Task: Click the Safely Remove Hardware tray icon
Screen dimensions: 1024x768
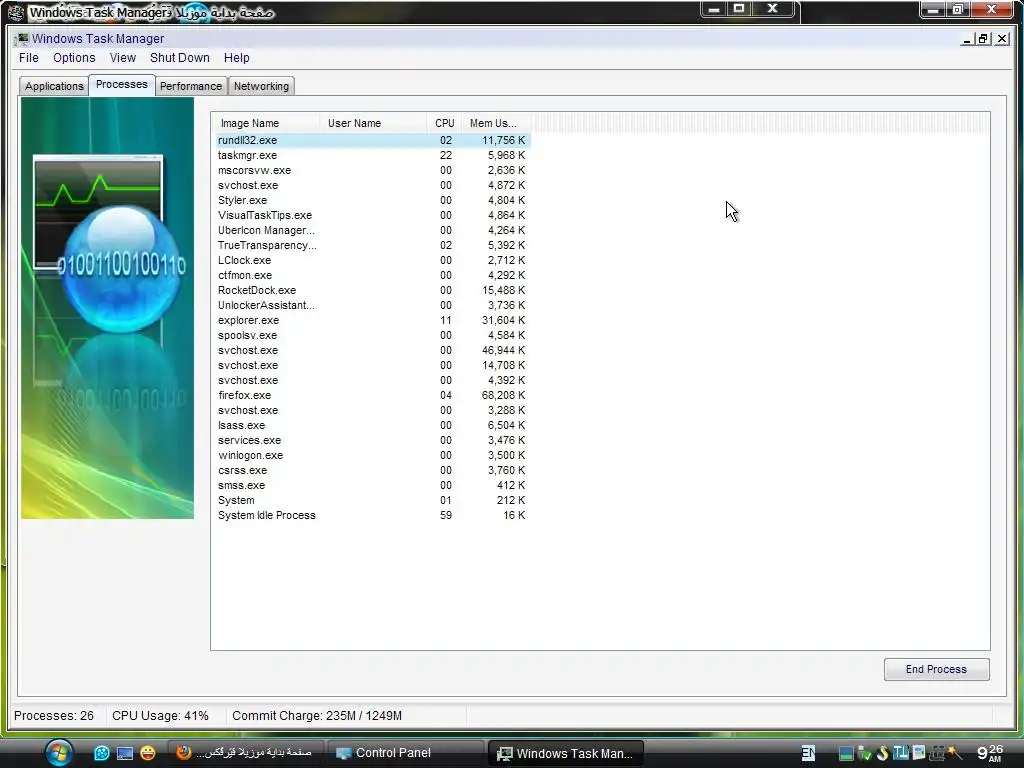Action: coord(864,753)
